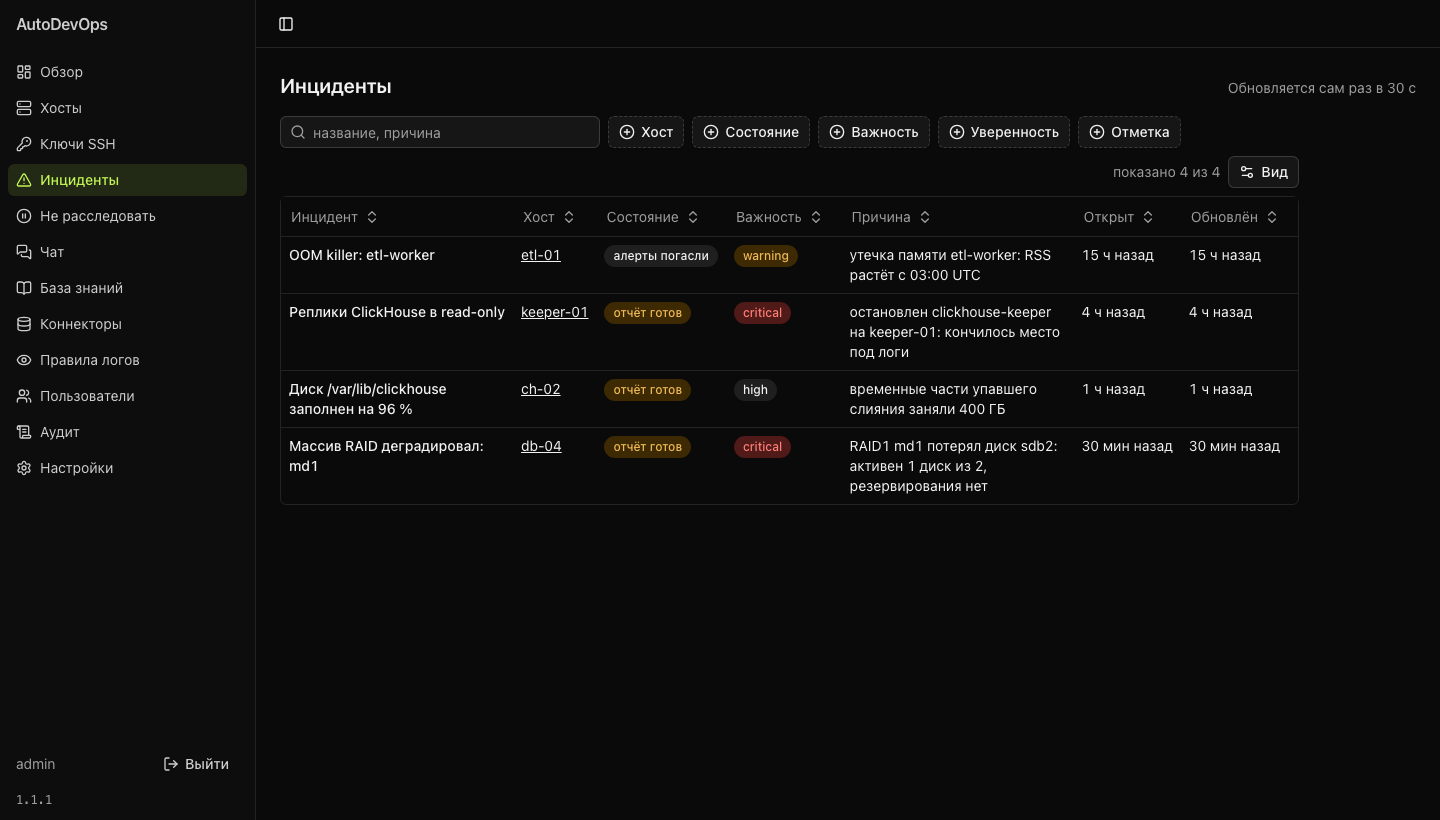Sort by Обновлён column arrows
Viewport: 1440px width, 820px height.
click(1272, 217)
